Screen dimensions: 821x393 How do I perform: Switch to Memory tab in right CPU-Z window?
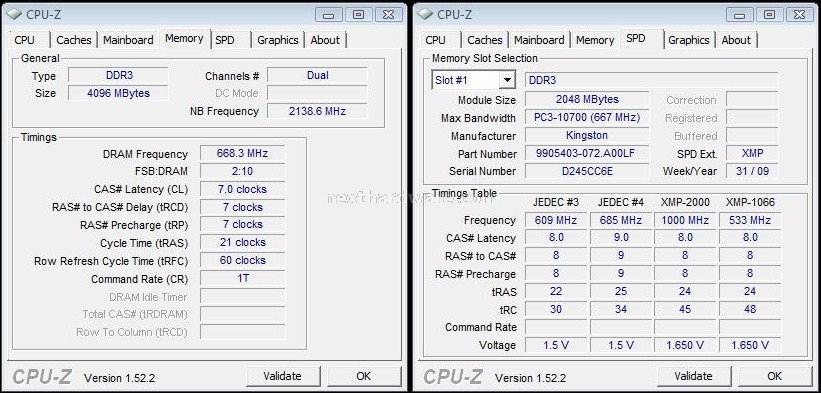[595, 40]
